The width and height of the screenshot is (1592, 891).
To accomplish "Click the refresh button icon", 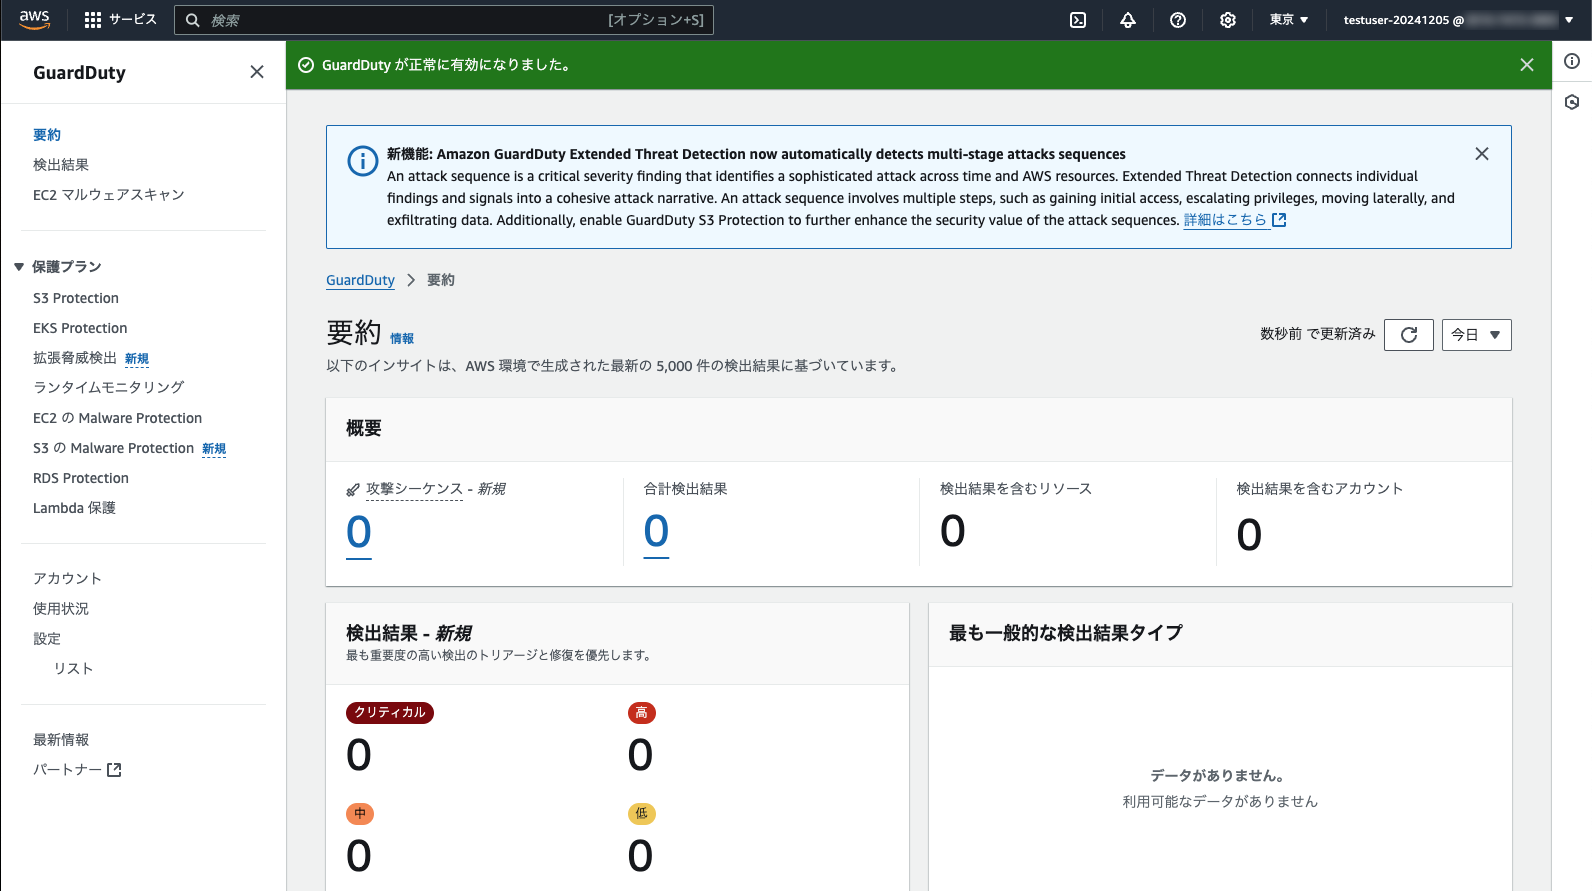I will pyautogui.click(x=1409, y=335).
